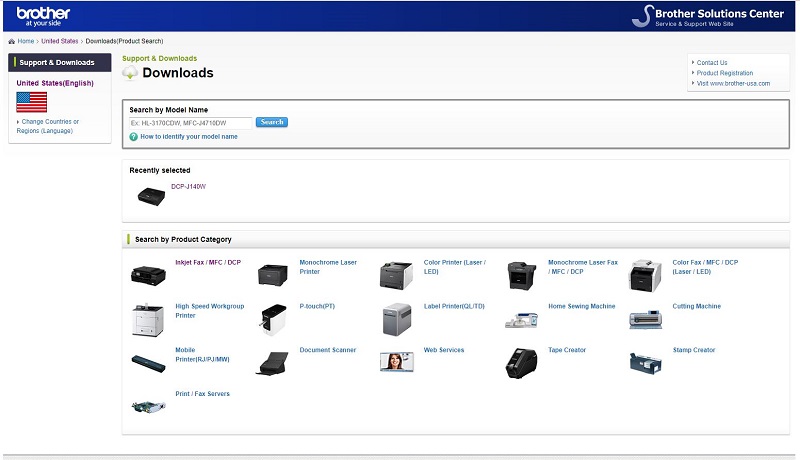
Task: Click the High Speed Workgroup Printer image
Action: (x=148, y=320)
